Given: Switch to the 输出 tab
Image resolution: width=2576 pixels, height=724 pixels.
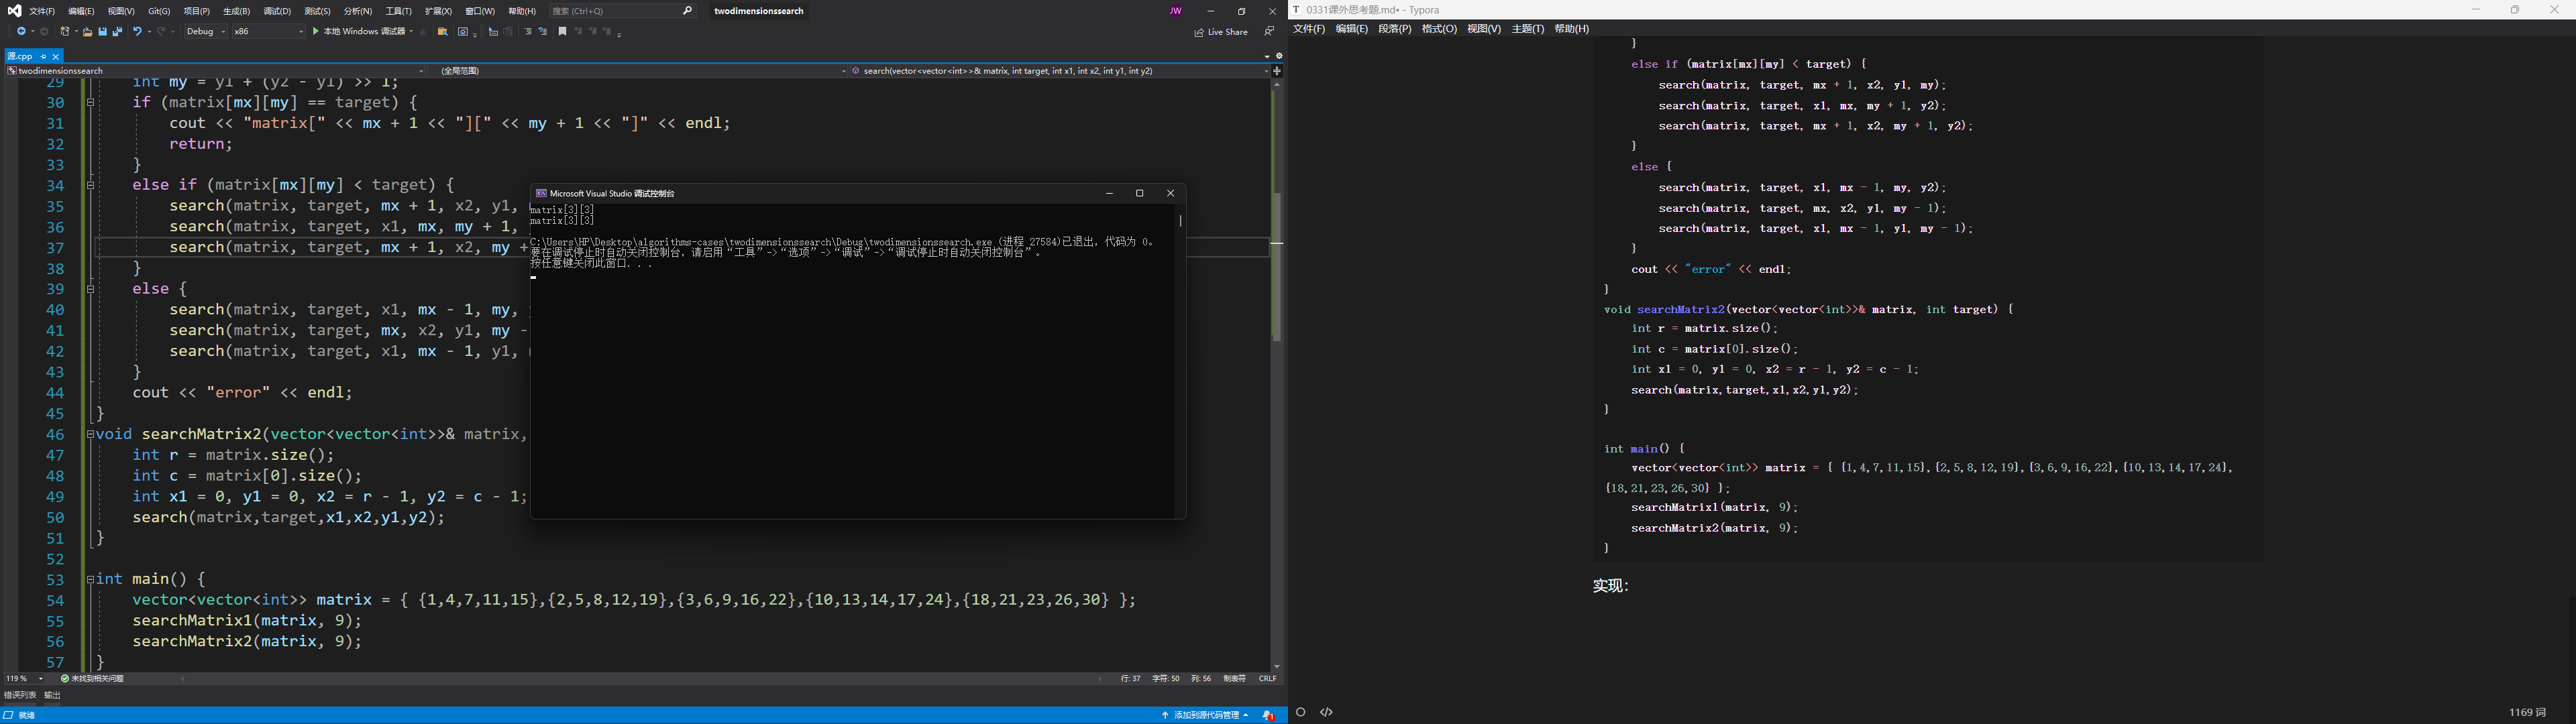Looking at the screenshot, I should pos(53,695).
